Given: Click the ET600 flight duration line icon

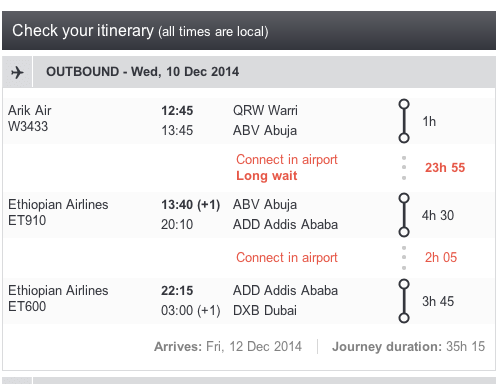Looking at the screenshot, I should click(404, 301).
